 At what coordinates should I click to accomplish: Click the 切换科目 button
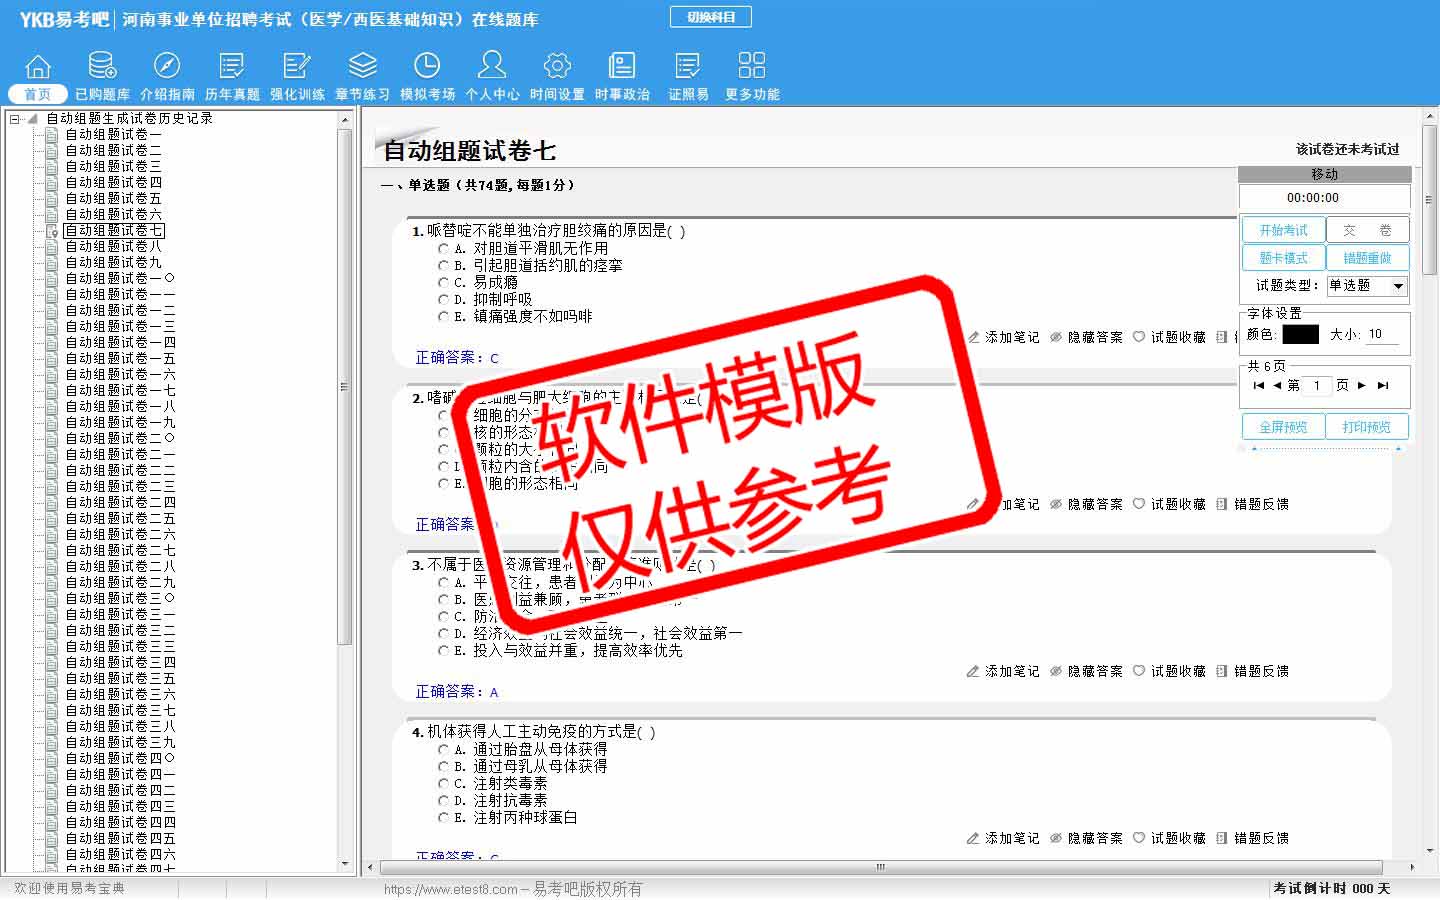click(x=710, y=17)
